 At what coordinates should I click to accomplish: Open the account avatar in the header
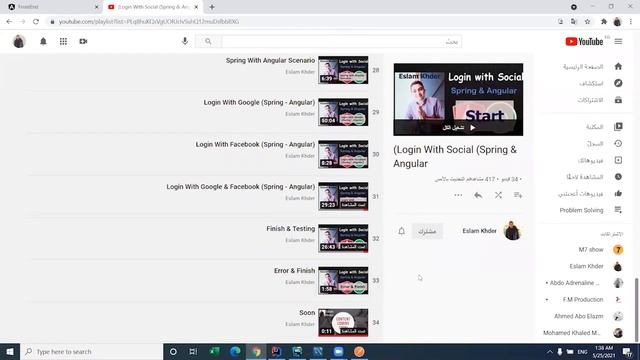point(19,41)
